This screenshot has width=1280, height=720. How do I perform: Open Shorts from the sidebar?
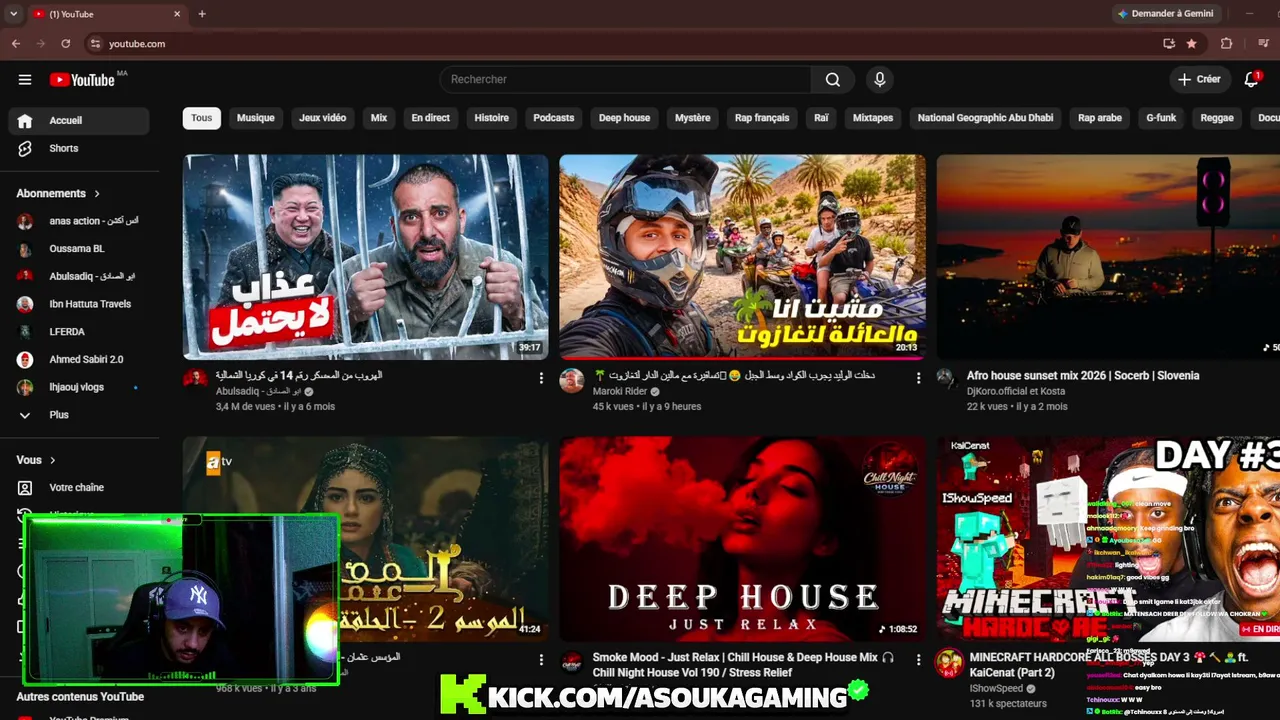coord(79,148)
